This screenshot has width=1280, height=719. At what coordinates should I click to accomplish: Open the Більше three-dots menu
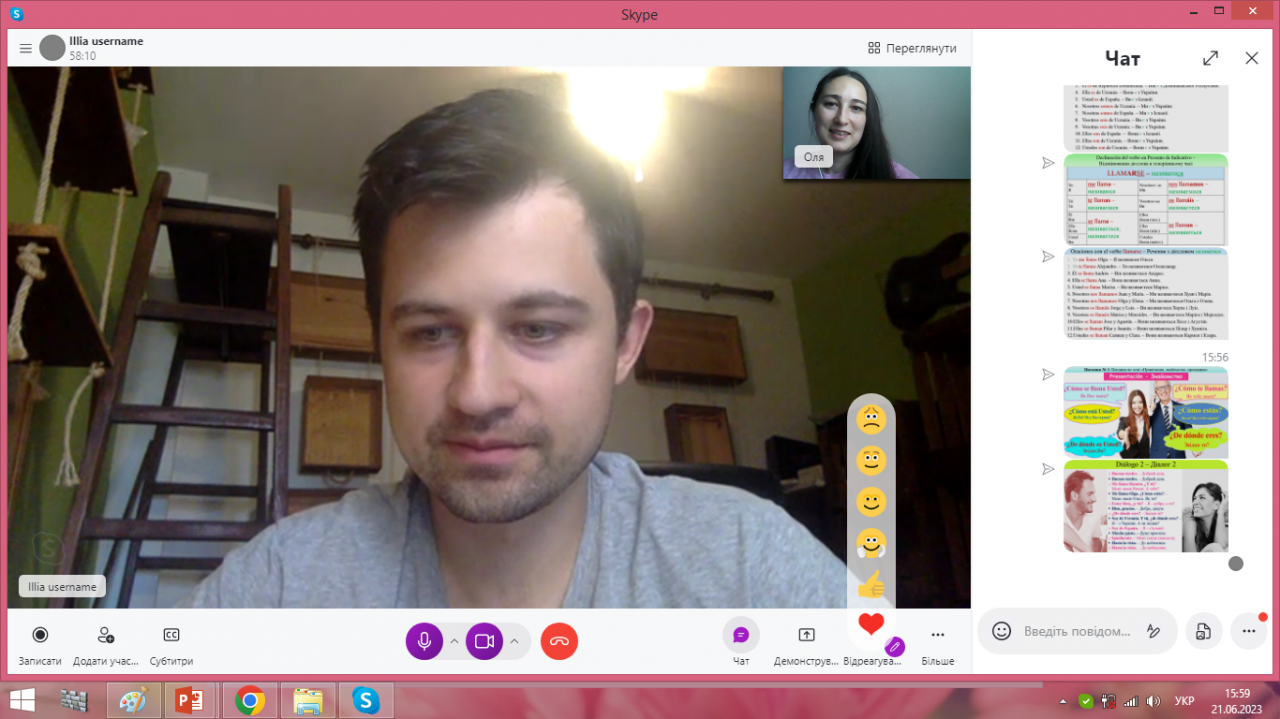937,635
